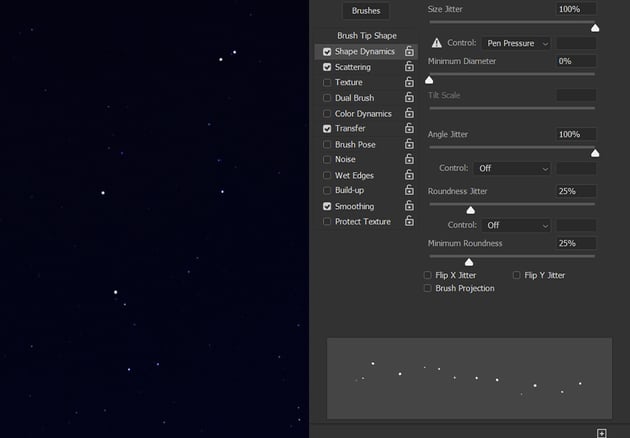630x438 pixels.
Task: Click the brush stroke preview area
Action: (x=469, y=378)
